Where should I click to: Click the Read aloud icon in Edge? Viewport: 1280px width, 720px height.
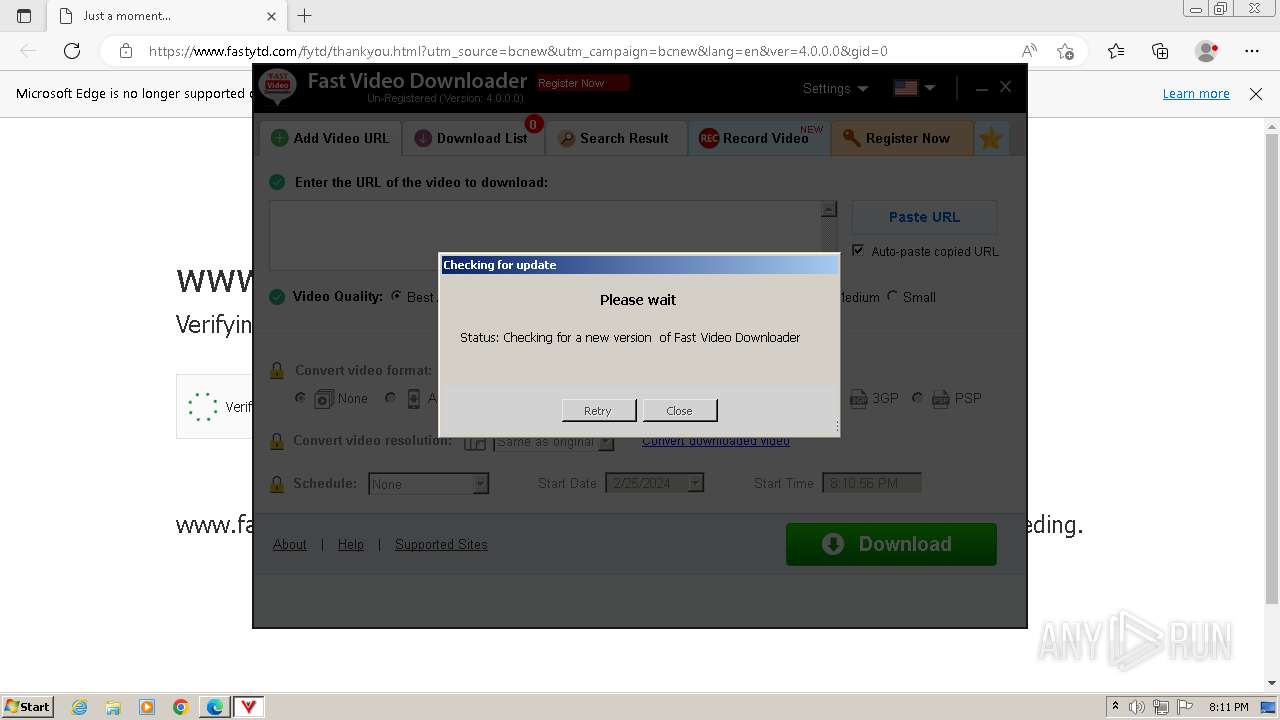point(1029,51)
